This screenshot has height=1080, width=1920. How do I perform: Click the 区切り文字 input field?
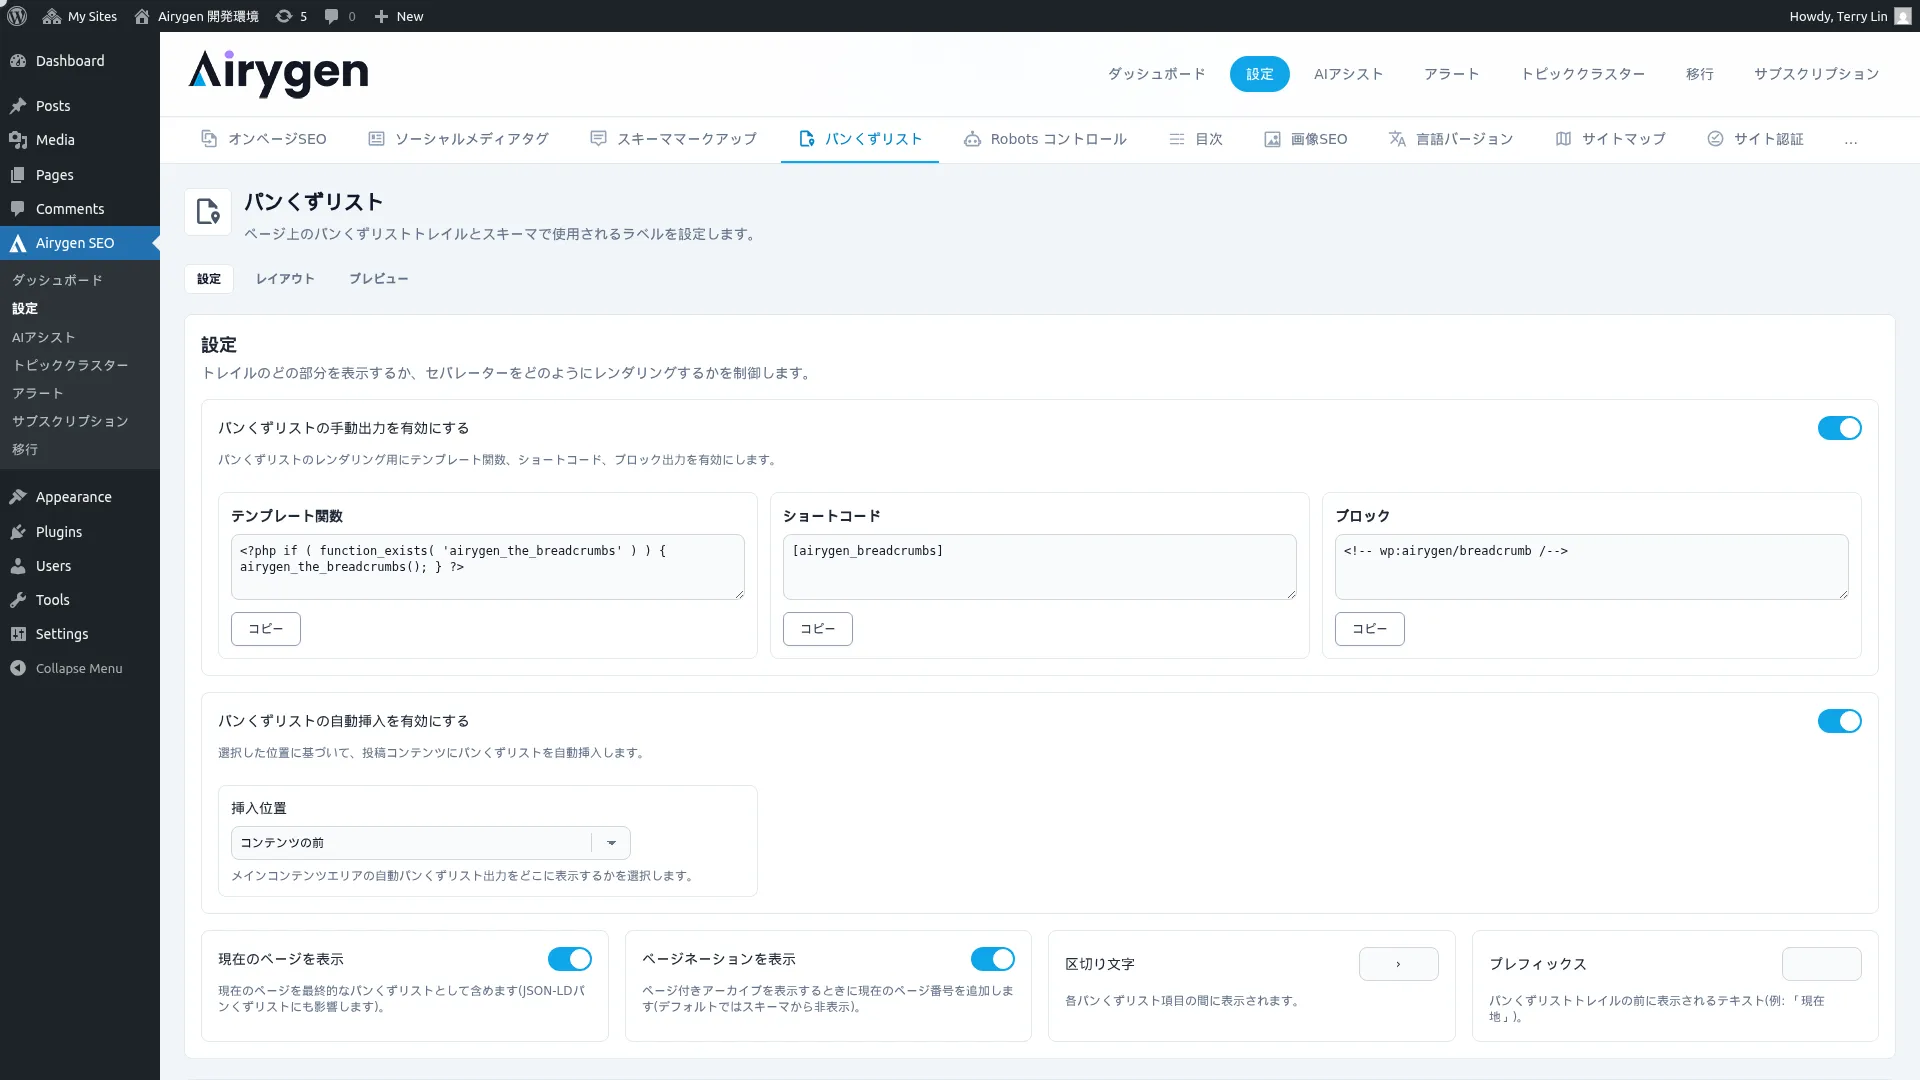[1399, 964]
